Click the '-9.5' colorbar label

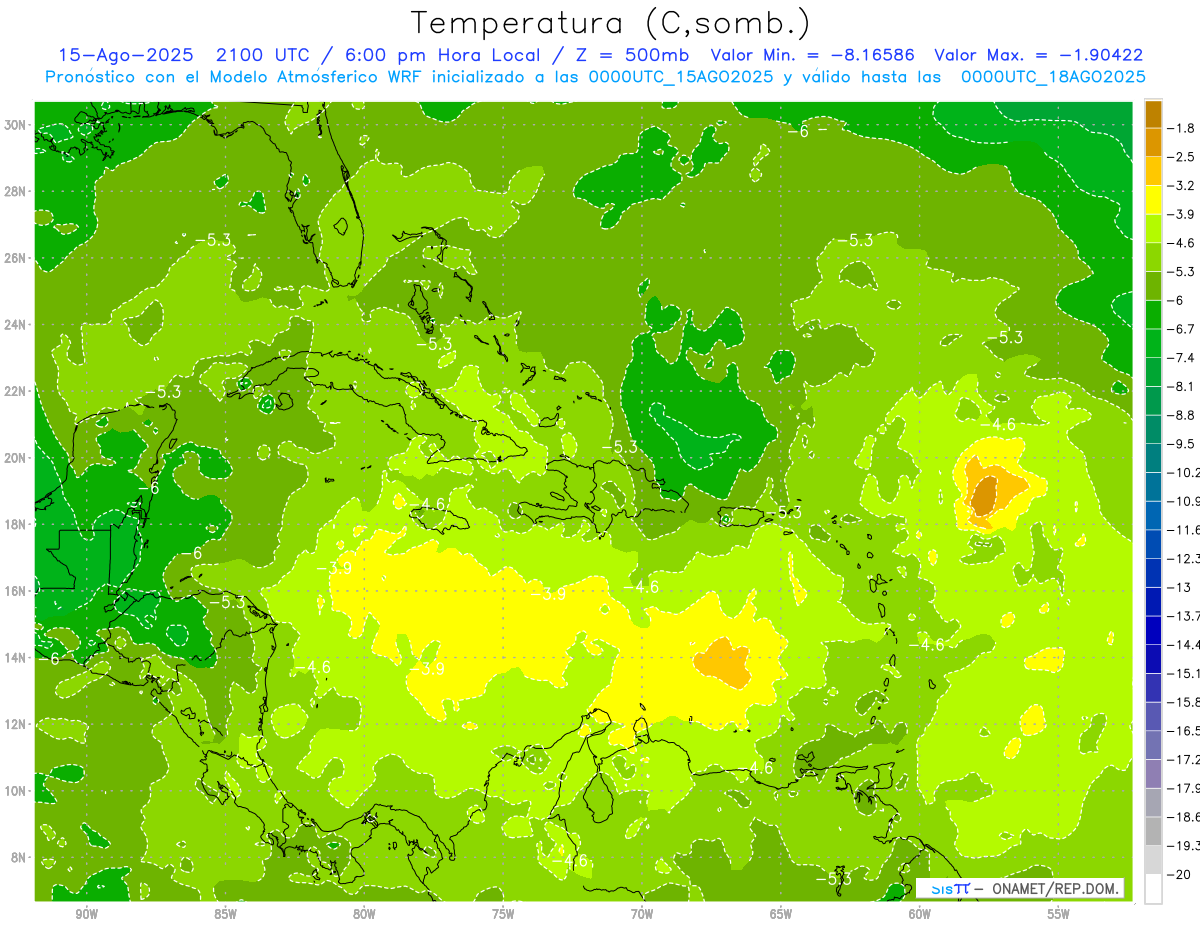[x=1181, y=444]
